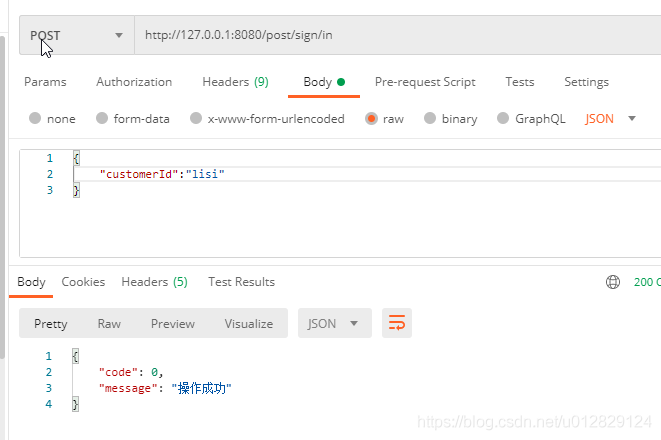This screenshot has height=440, width=661.
Task: Open the request Headers (9) tab
Action: (235, 82)
